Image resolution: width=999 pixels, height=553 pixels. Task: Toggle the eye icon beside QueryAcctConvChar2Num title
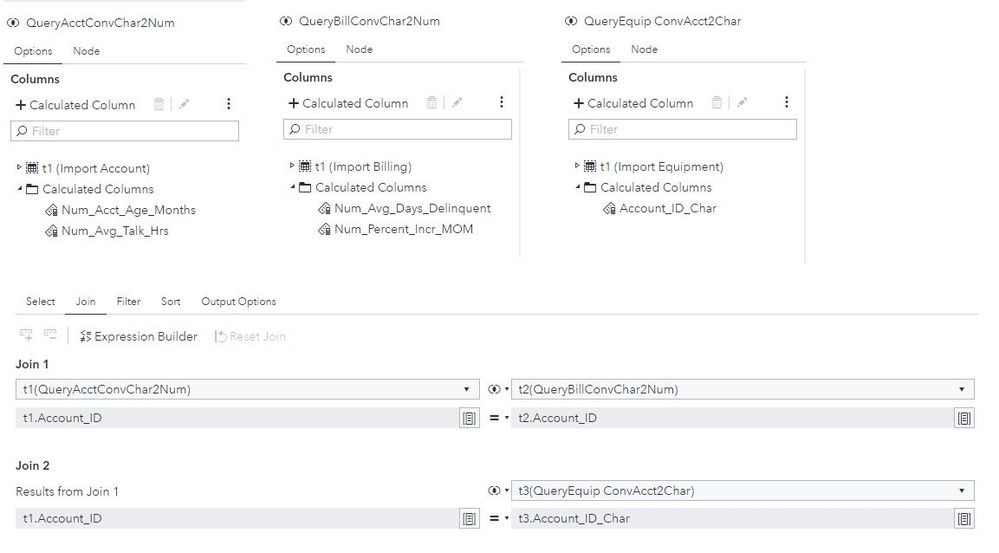coord(16,22)
